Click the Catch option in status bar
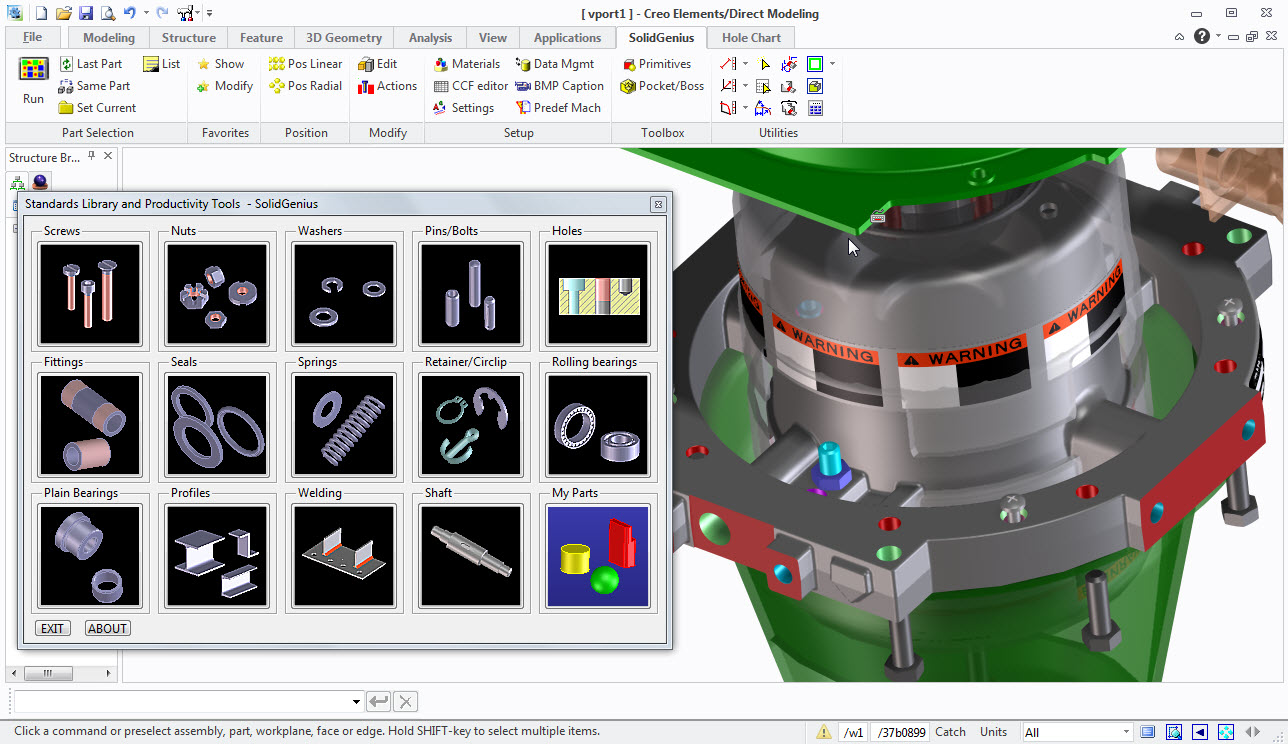1288x744 pixels. [x=951, y=732]
